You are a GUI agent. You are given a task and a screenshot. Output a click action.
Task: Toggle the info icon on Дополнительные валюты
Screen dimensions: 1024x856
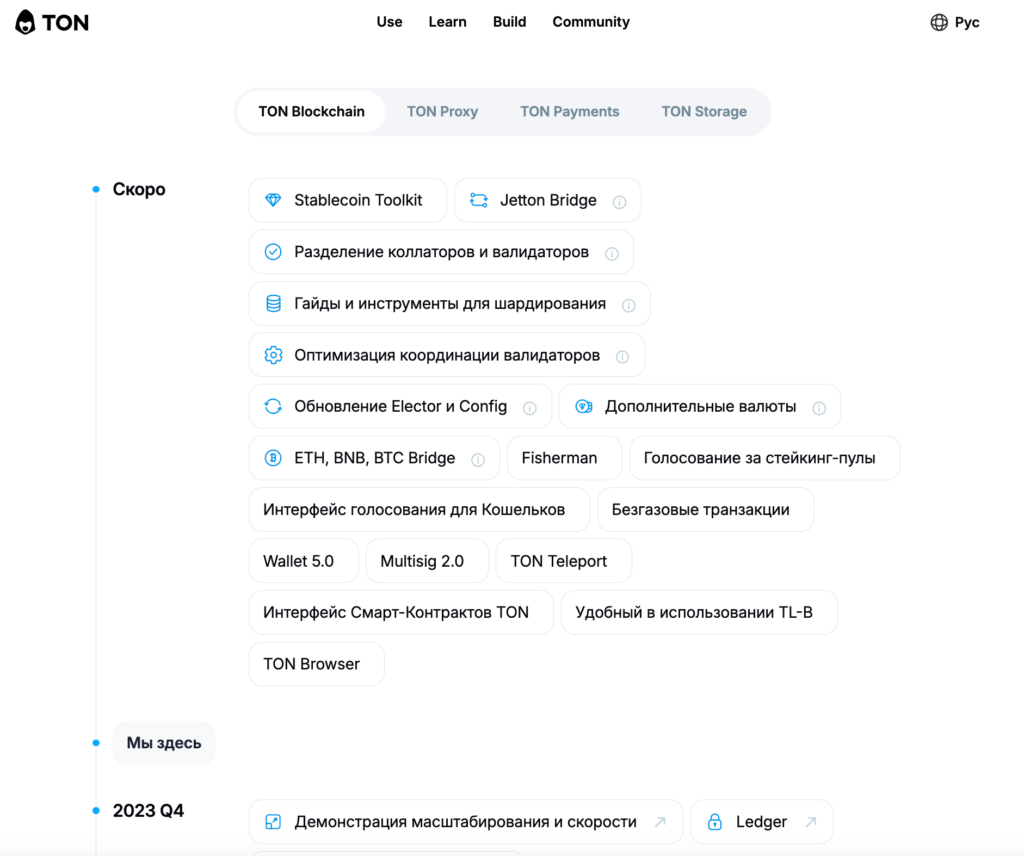pyautogui.click(x=819, y=407)
